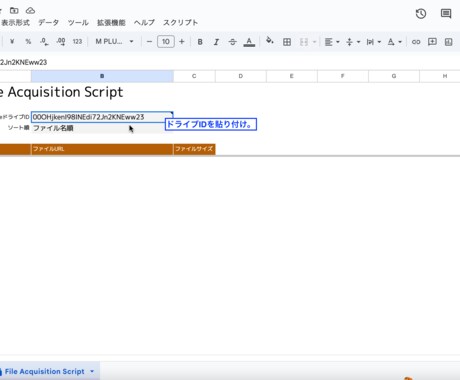460x380 pixels.
Task: Select column E header
Action: [292, 76]
